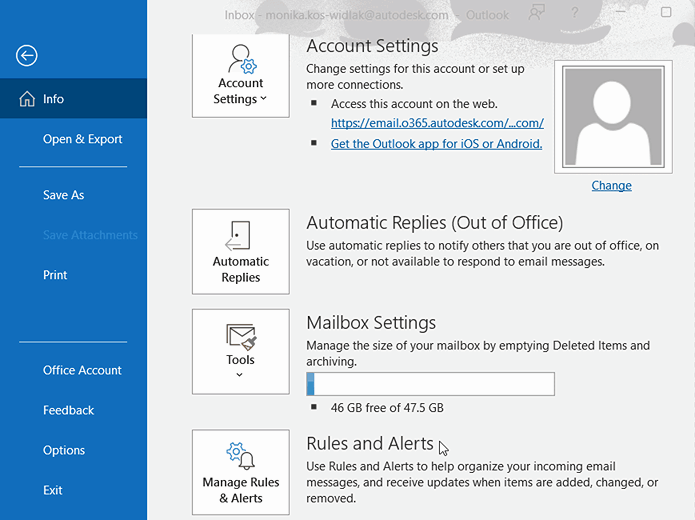
Task: Click the Tools envelope and broom icon
Action: coord(240,336)
